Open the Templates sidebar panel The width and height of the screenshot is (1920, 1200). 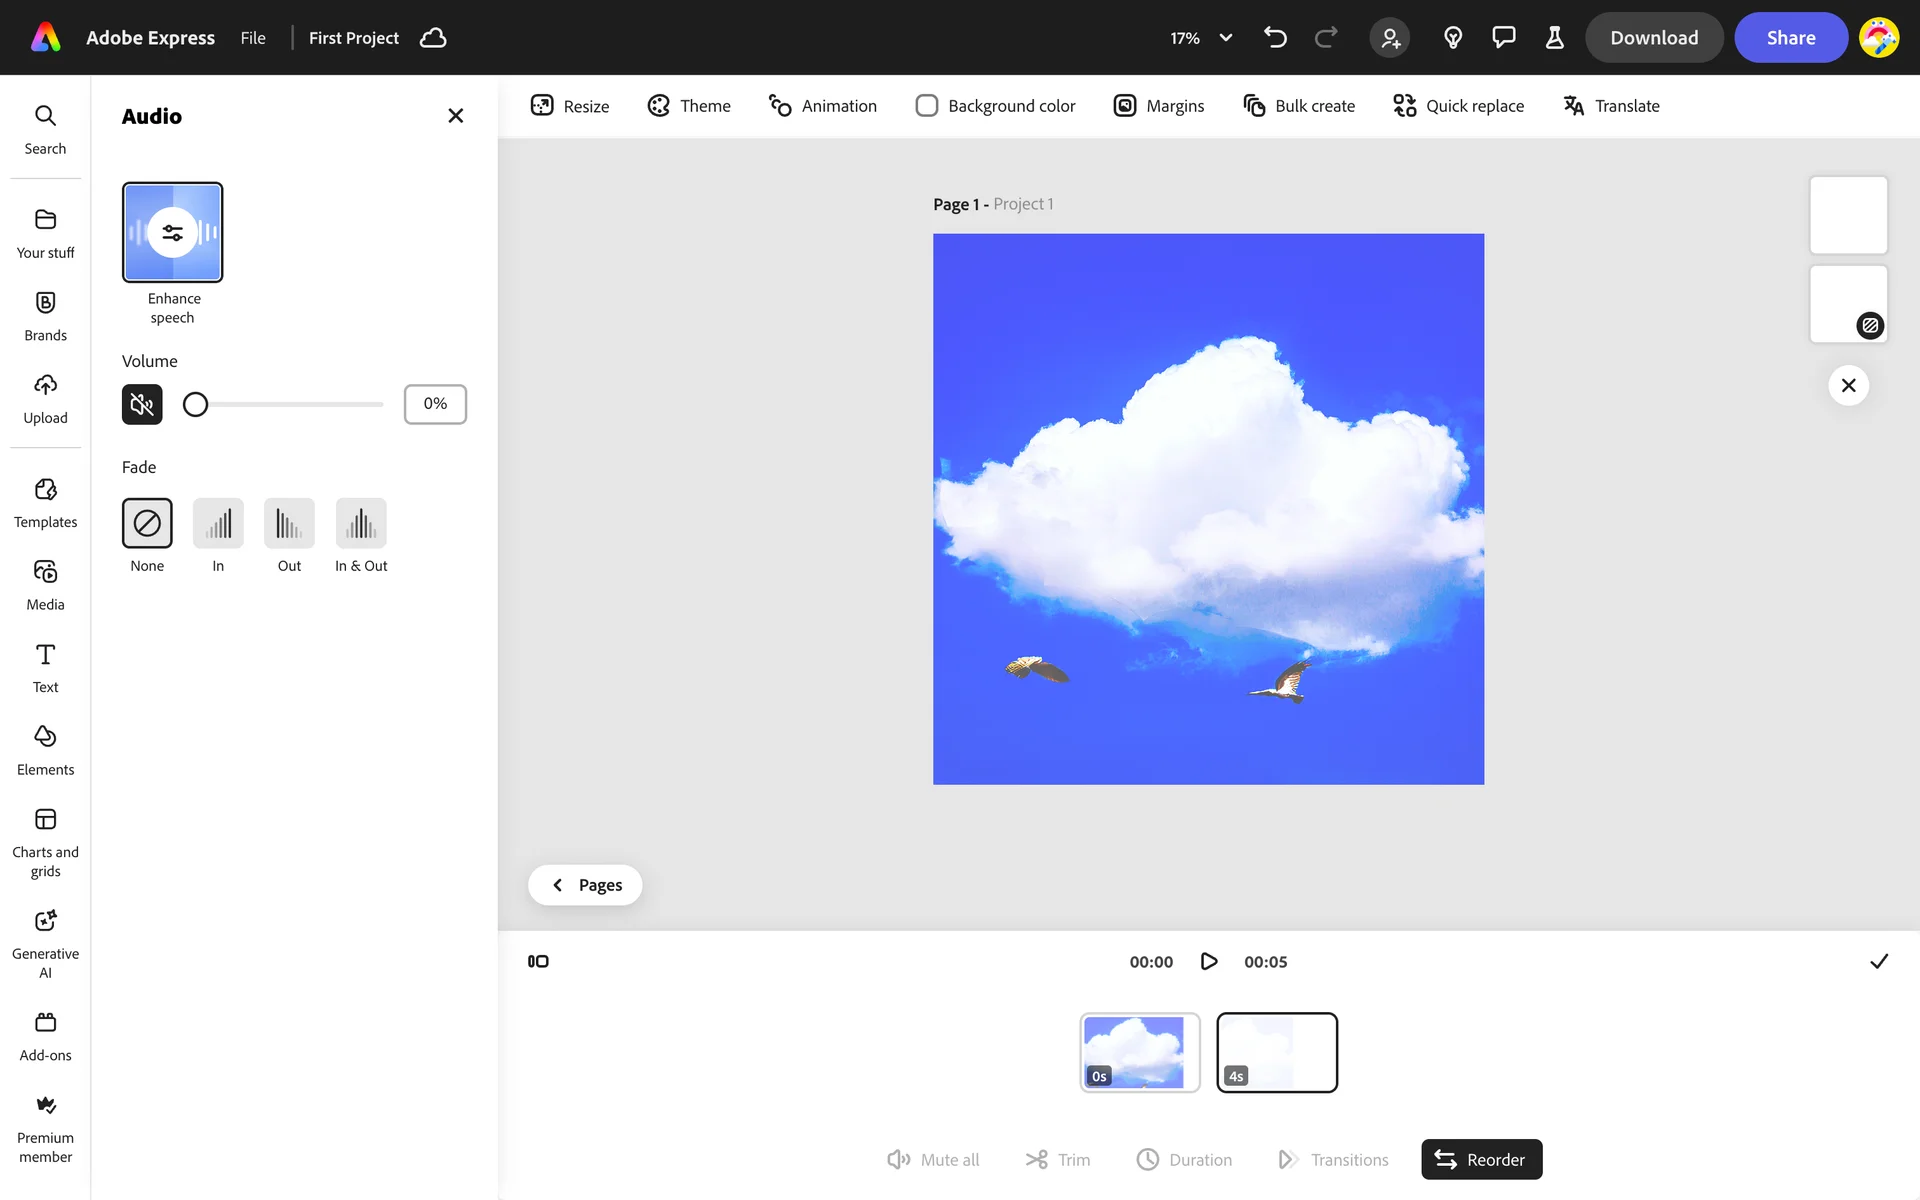(x=45, y=502)
